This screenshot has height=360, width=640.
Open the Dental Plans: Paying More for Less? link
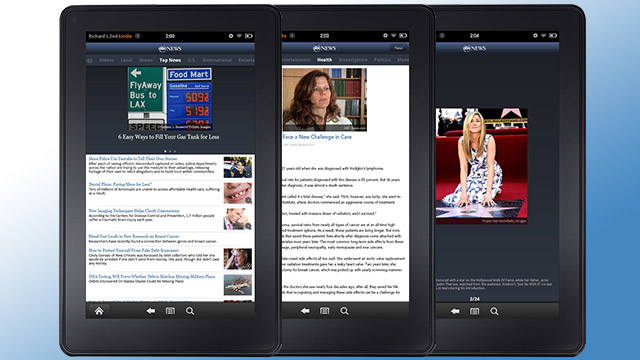tap(120, 184)
